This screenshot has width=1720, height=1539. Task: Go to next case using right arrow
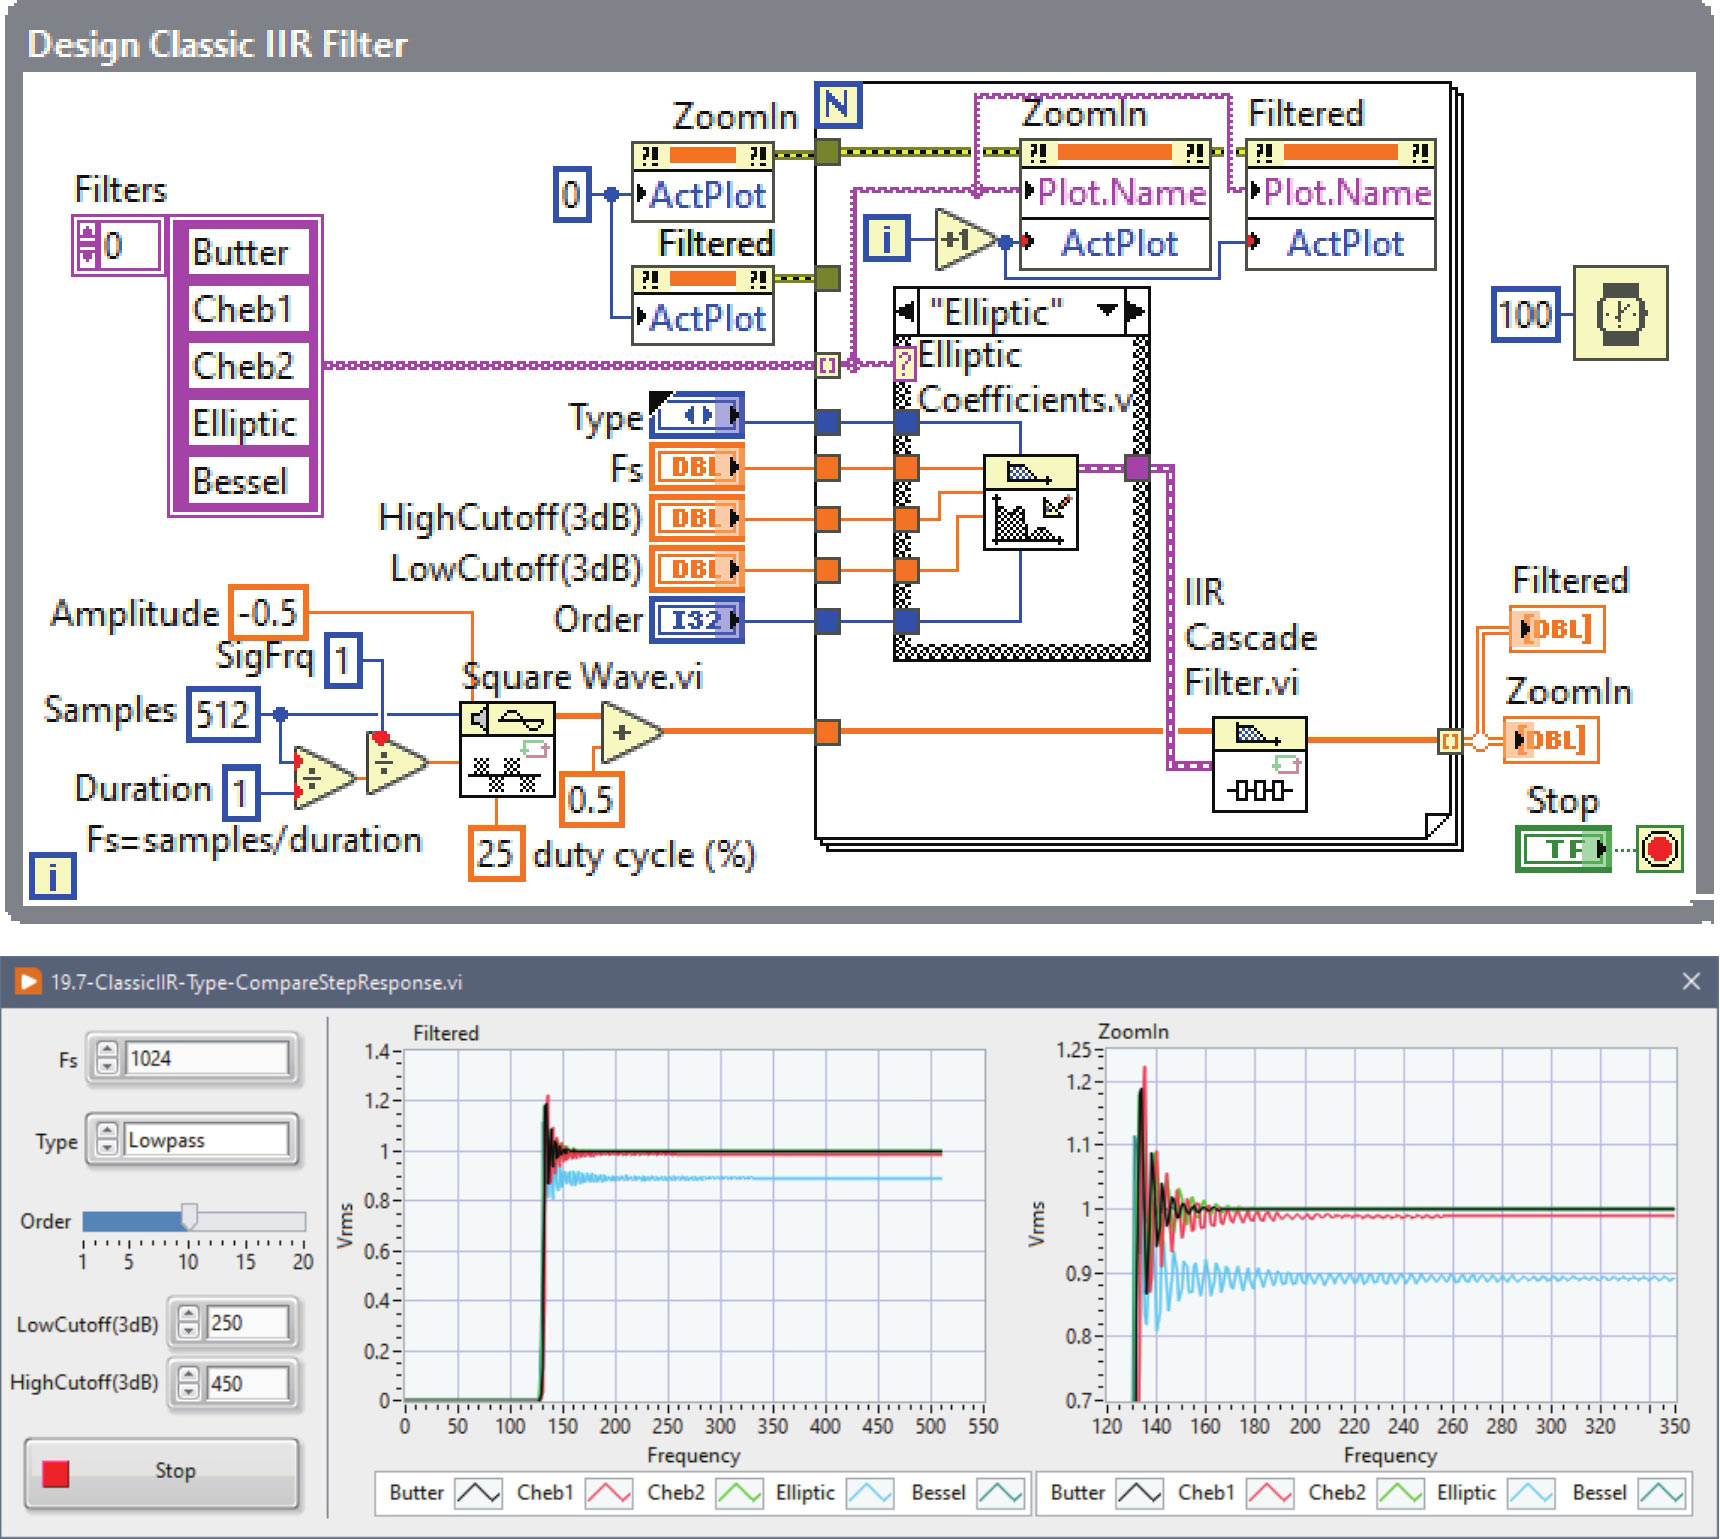click(x=1136, y=311)
